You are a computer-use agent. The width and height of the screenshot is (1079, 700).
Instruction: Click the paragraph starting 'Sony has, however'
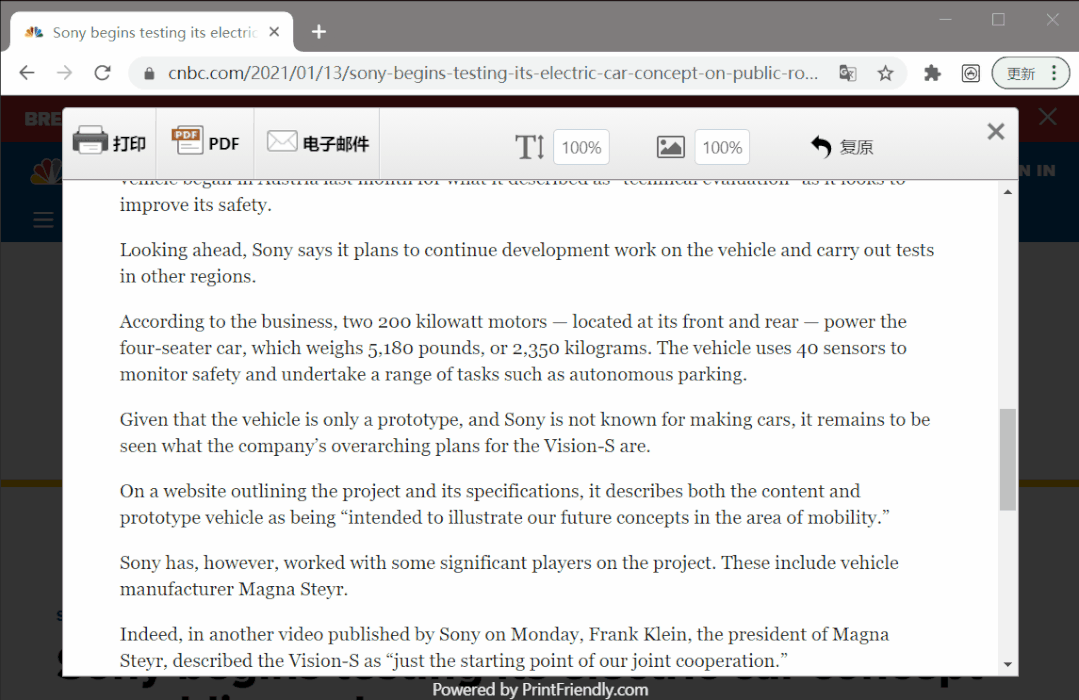[509, 575]
